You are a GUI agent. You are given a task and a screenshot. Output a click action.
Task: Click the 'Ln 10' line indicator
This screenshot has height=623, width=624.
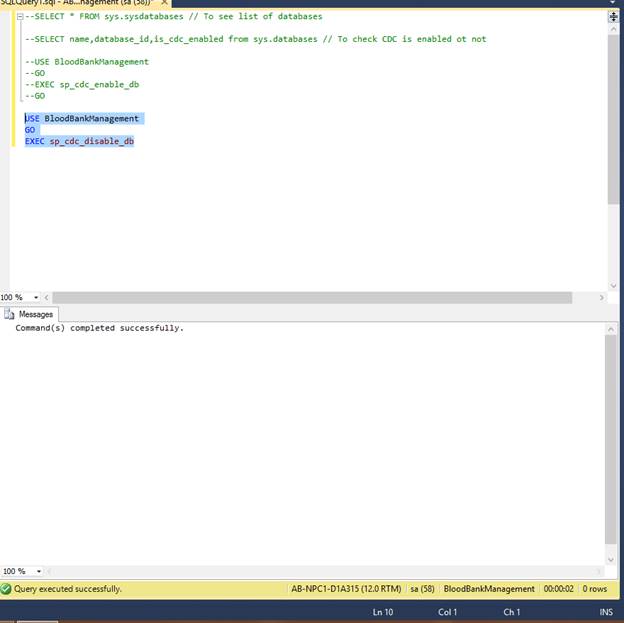tap(382, 612)
